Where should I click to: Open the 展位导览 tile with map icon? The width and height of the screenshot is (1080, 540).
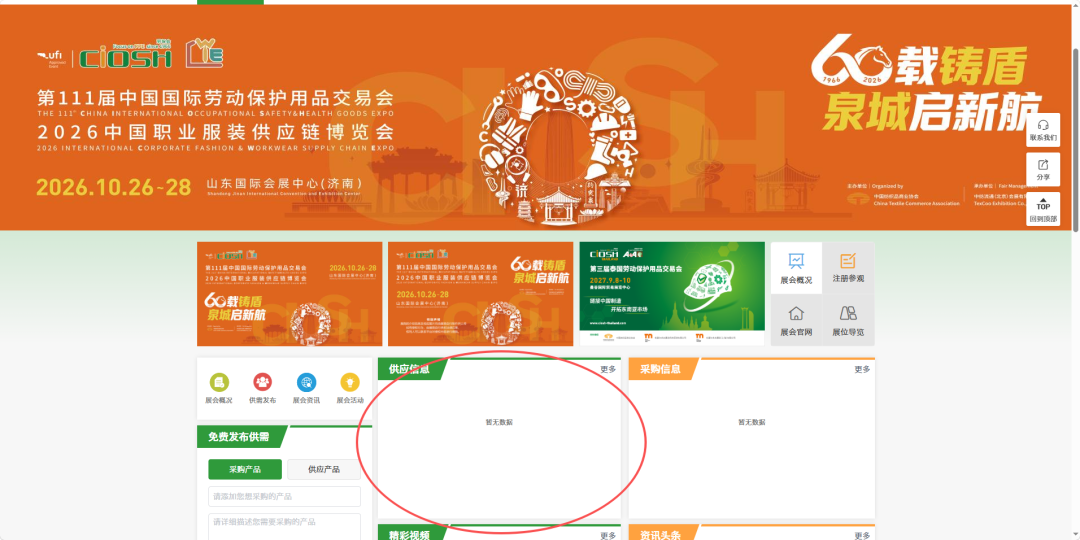click(x=848, y=320)
